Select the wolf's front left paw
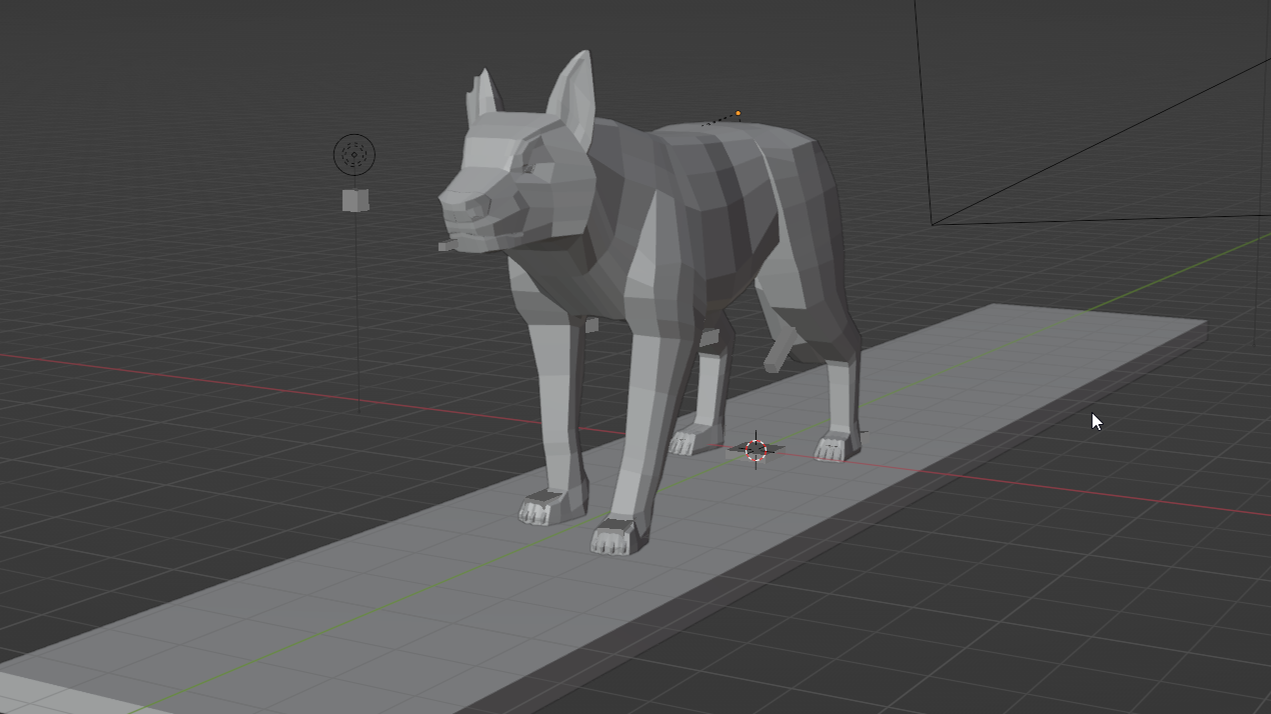 pos(545,510)
